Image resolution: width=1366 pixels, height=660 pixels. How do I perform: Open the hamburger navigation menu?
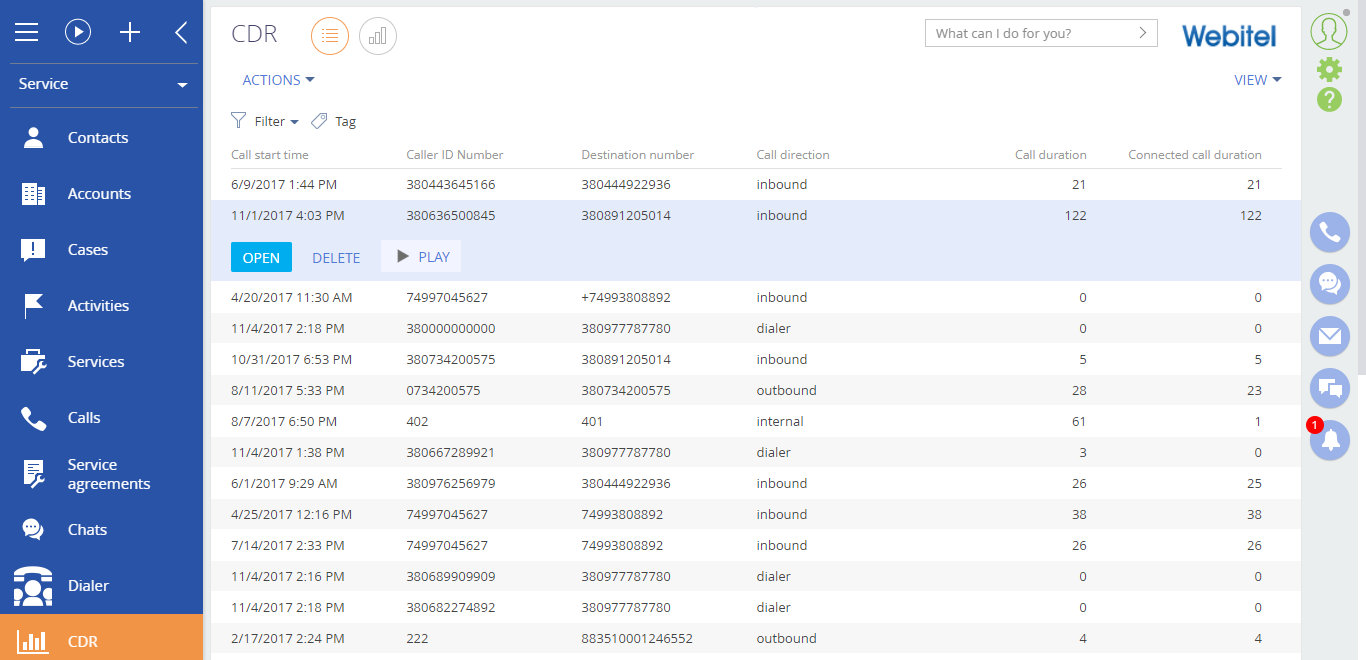click(x=26, y=32)
